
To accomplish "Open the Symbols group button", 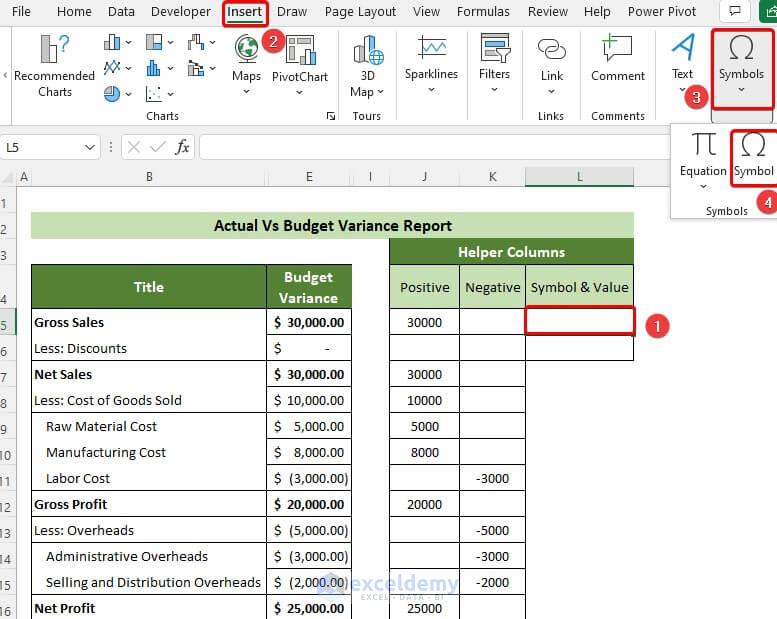I will pyautogui.click(x=741, y=68).
